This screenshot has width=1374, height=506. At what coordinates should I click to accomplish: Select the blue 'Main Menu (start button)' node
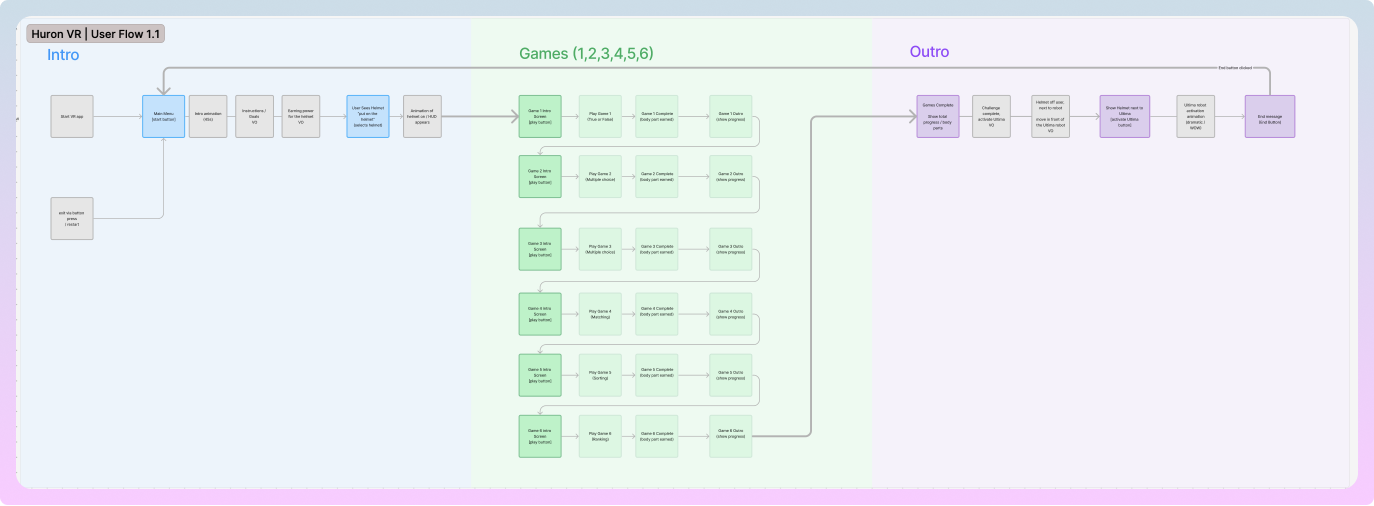163,116
